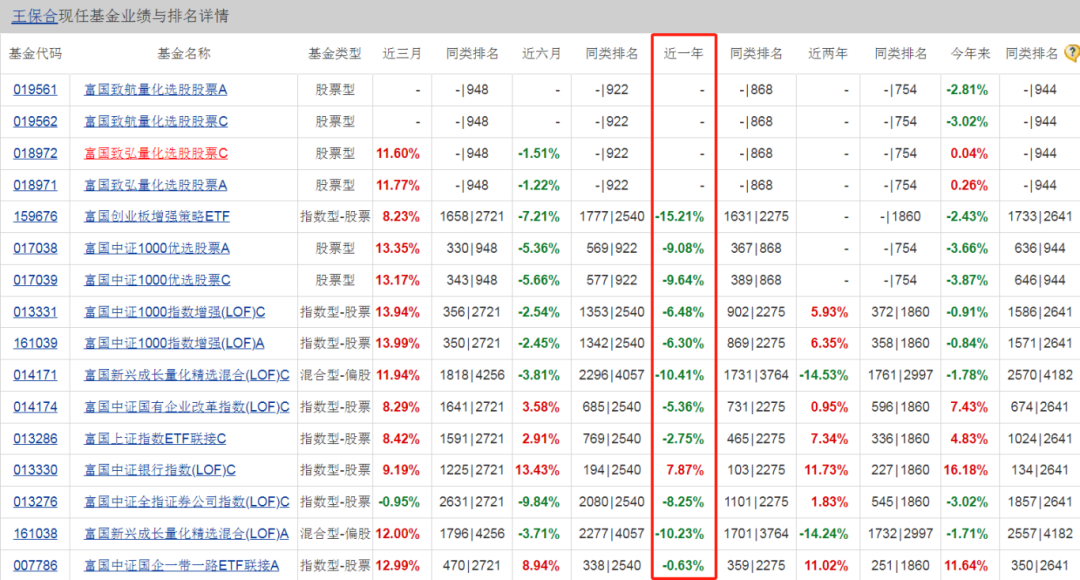Screen dimensions: 1080x580
Task: Click the 基金类型 column header
Action: pyautogui.click(x=335, y=53)
